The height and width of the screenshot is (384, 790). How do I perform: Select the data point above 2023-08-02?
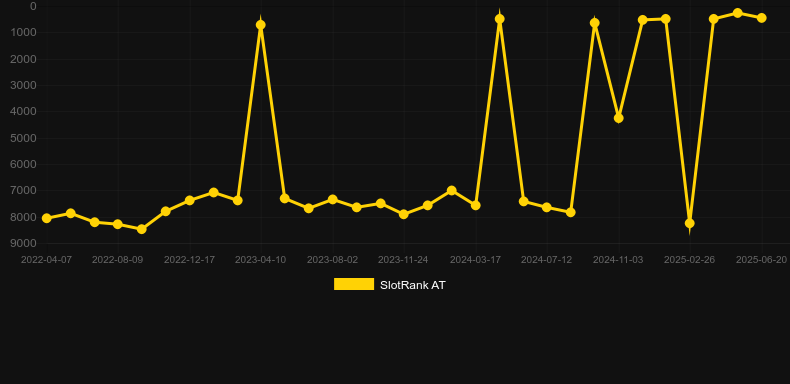point(333,200)
